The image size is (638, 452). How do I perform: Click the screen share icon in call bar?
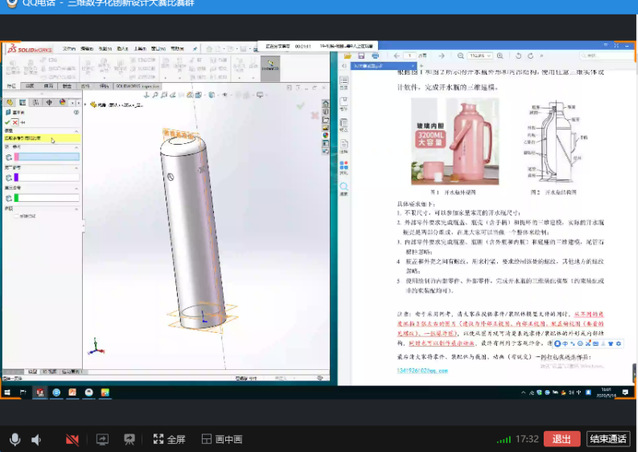(x=101, y=439)
